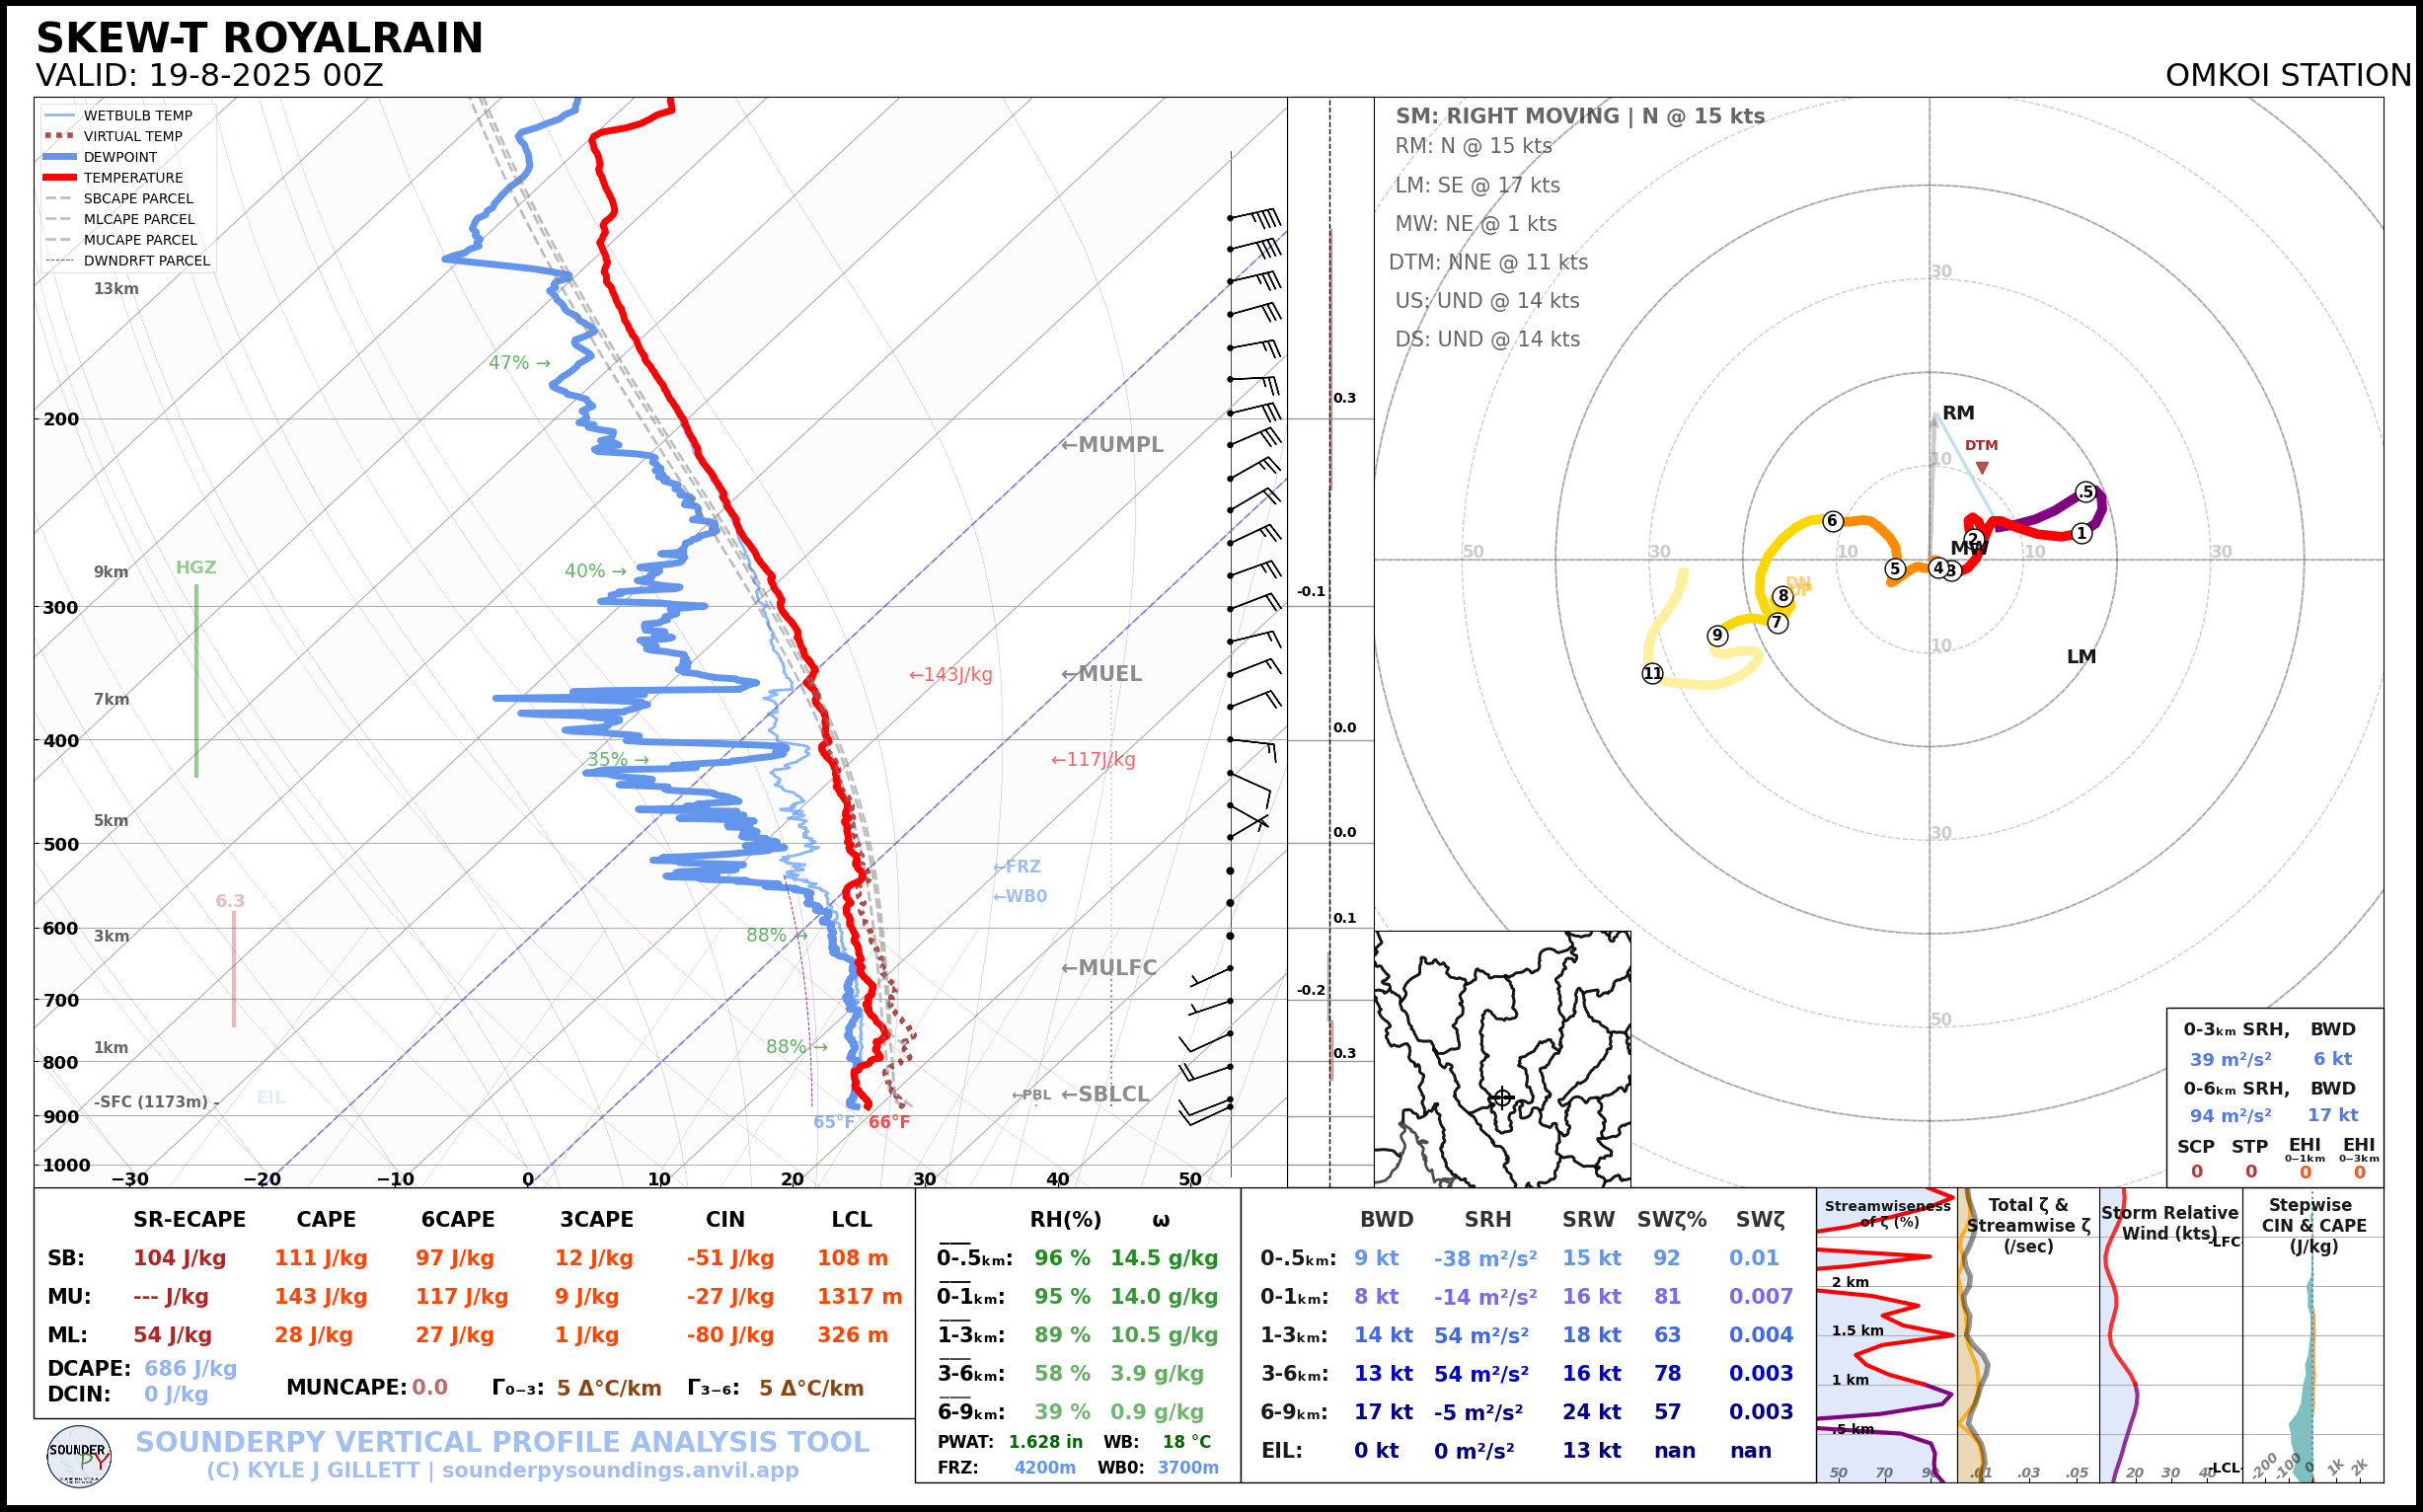Image resolution: width=2423 pixels, height=1512 pixels.
Task: Click hodograph height marker 1
Action: (2081, 533)
